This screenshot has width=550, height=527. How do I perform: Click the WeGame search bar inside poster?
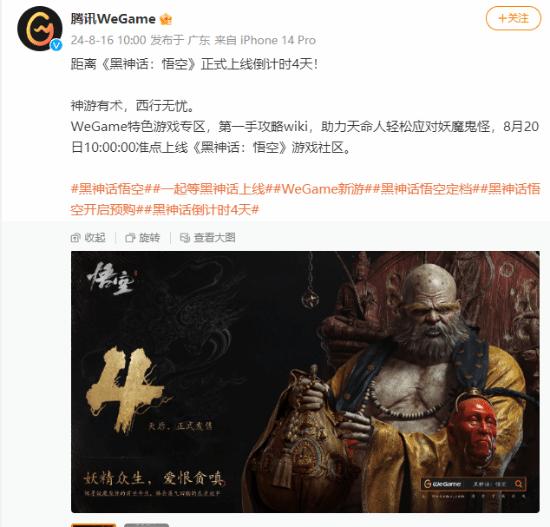474,484
